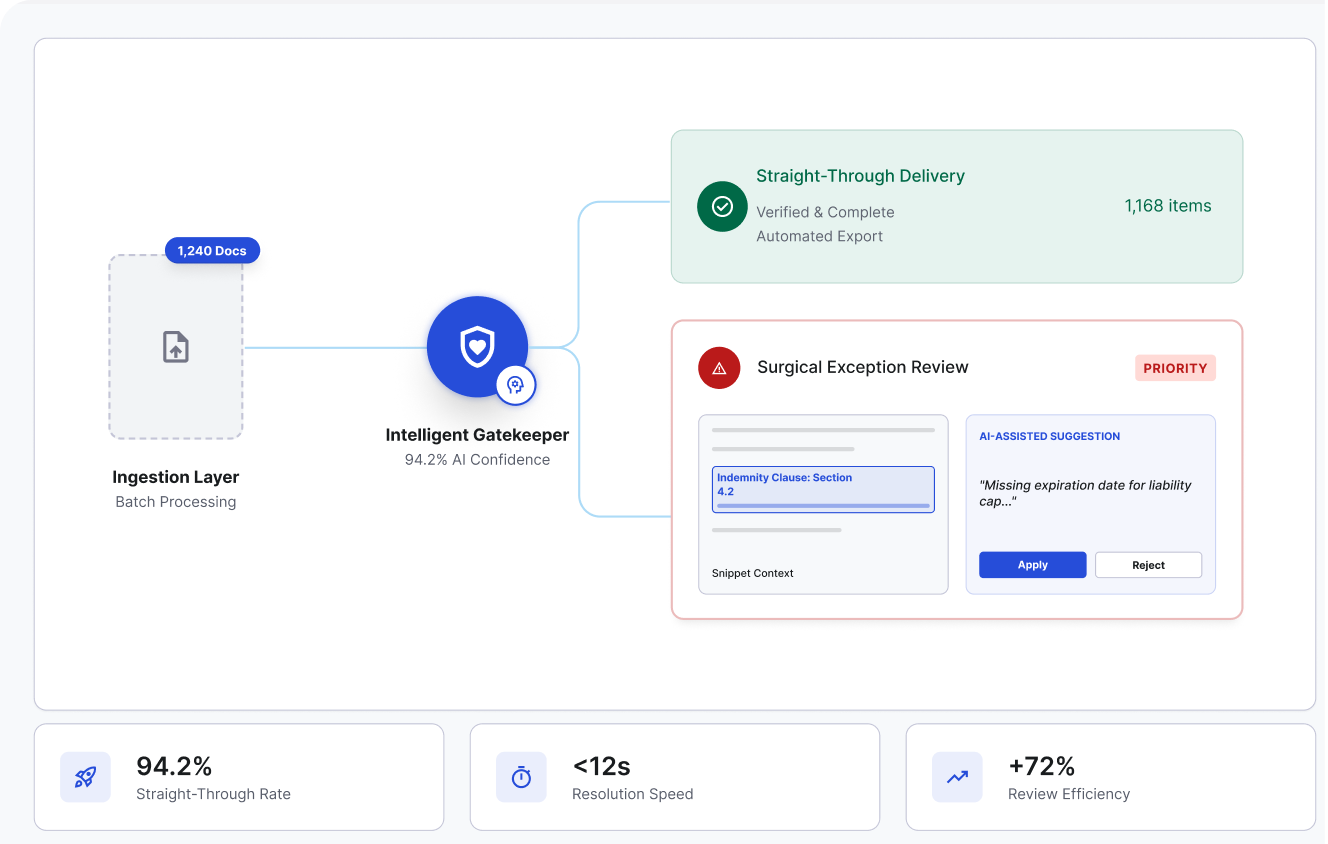Click the Resolution Speed label
This screenshot has height=844, width=1328.
tap(632, 794)
